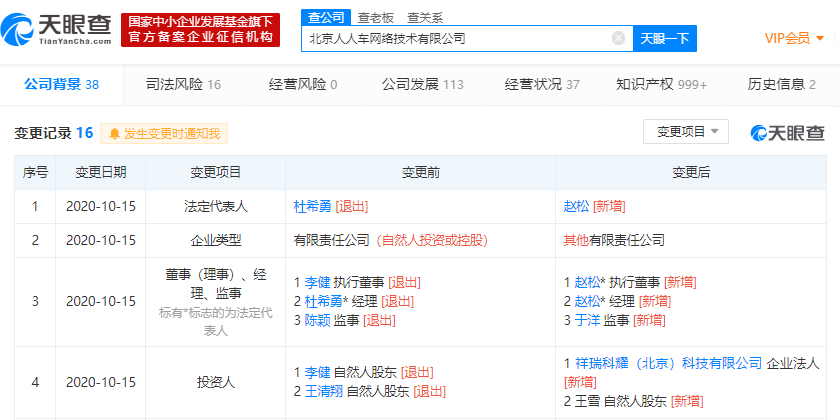Open 赵松 link in 法定代表人 row

(x=576, y=206)
